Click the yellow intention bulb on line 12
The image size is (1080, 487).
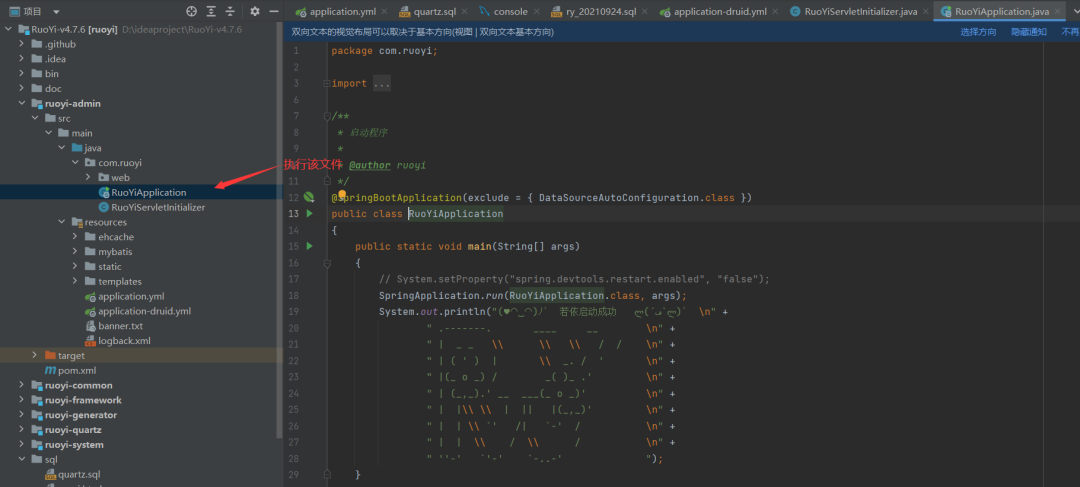(341, 195)
